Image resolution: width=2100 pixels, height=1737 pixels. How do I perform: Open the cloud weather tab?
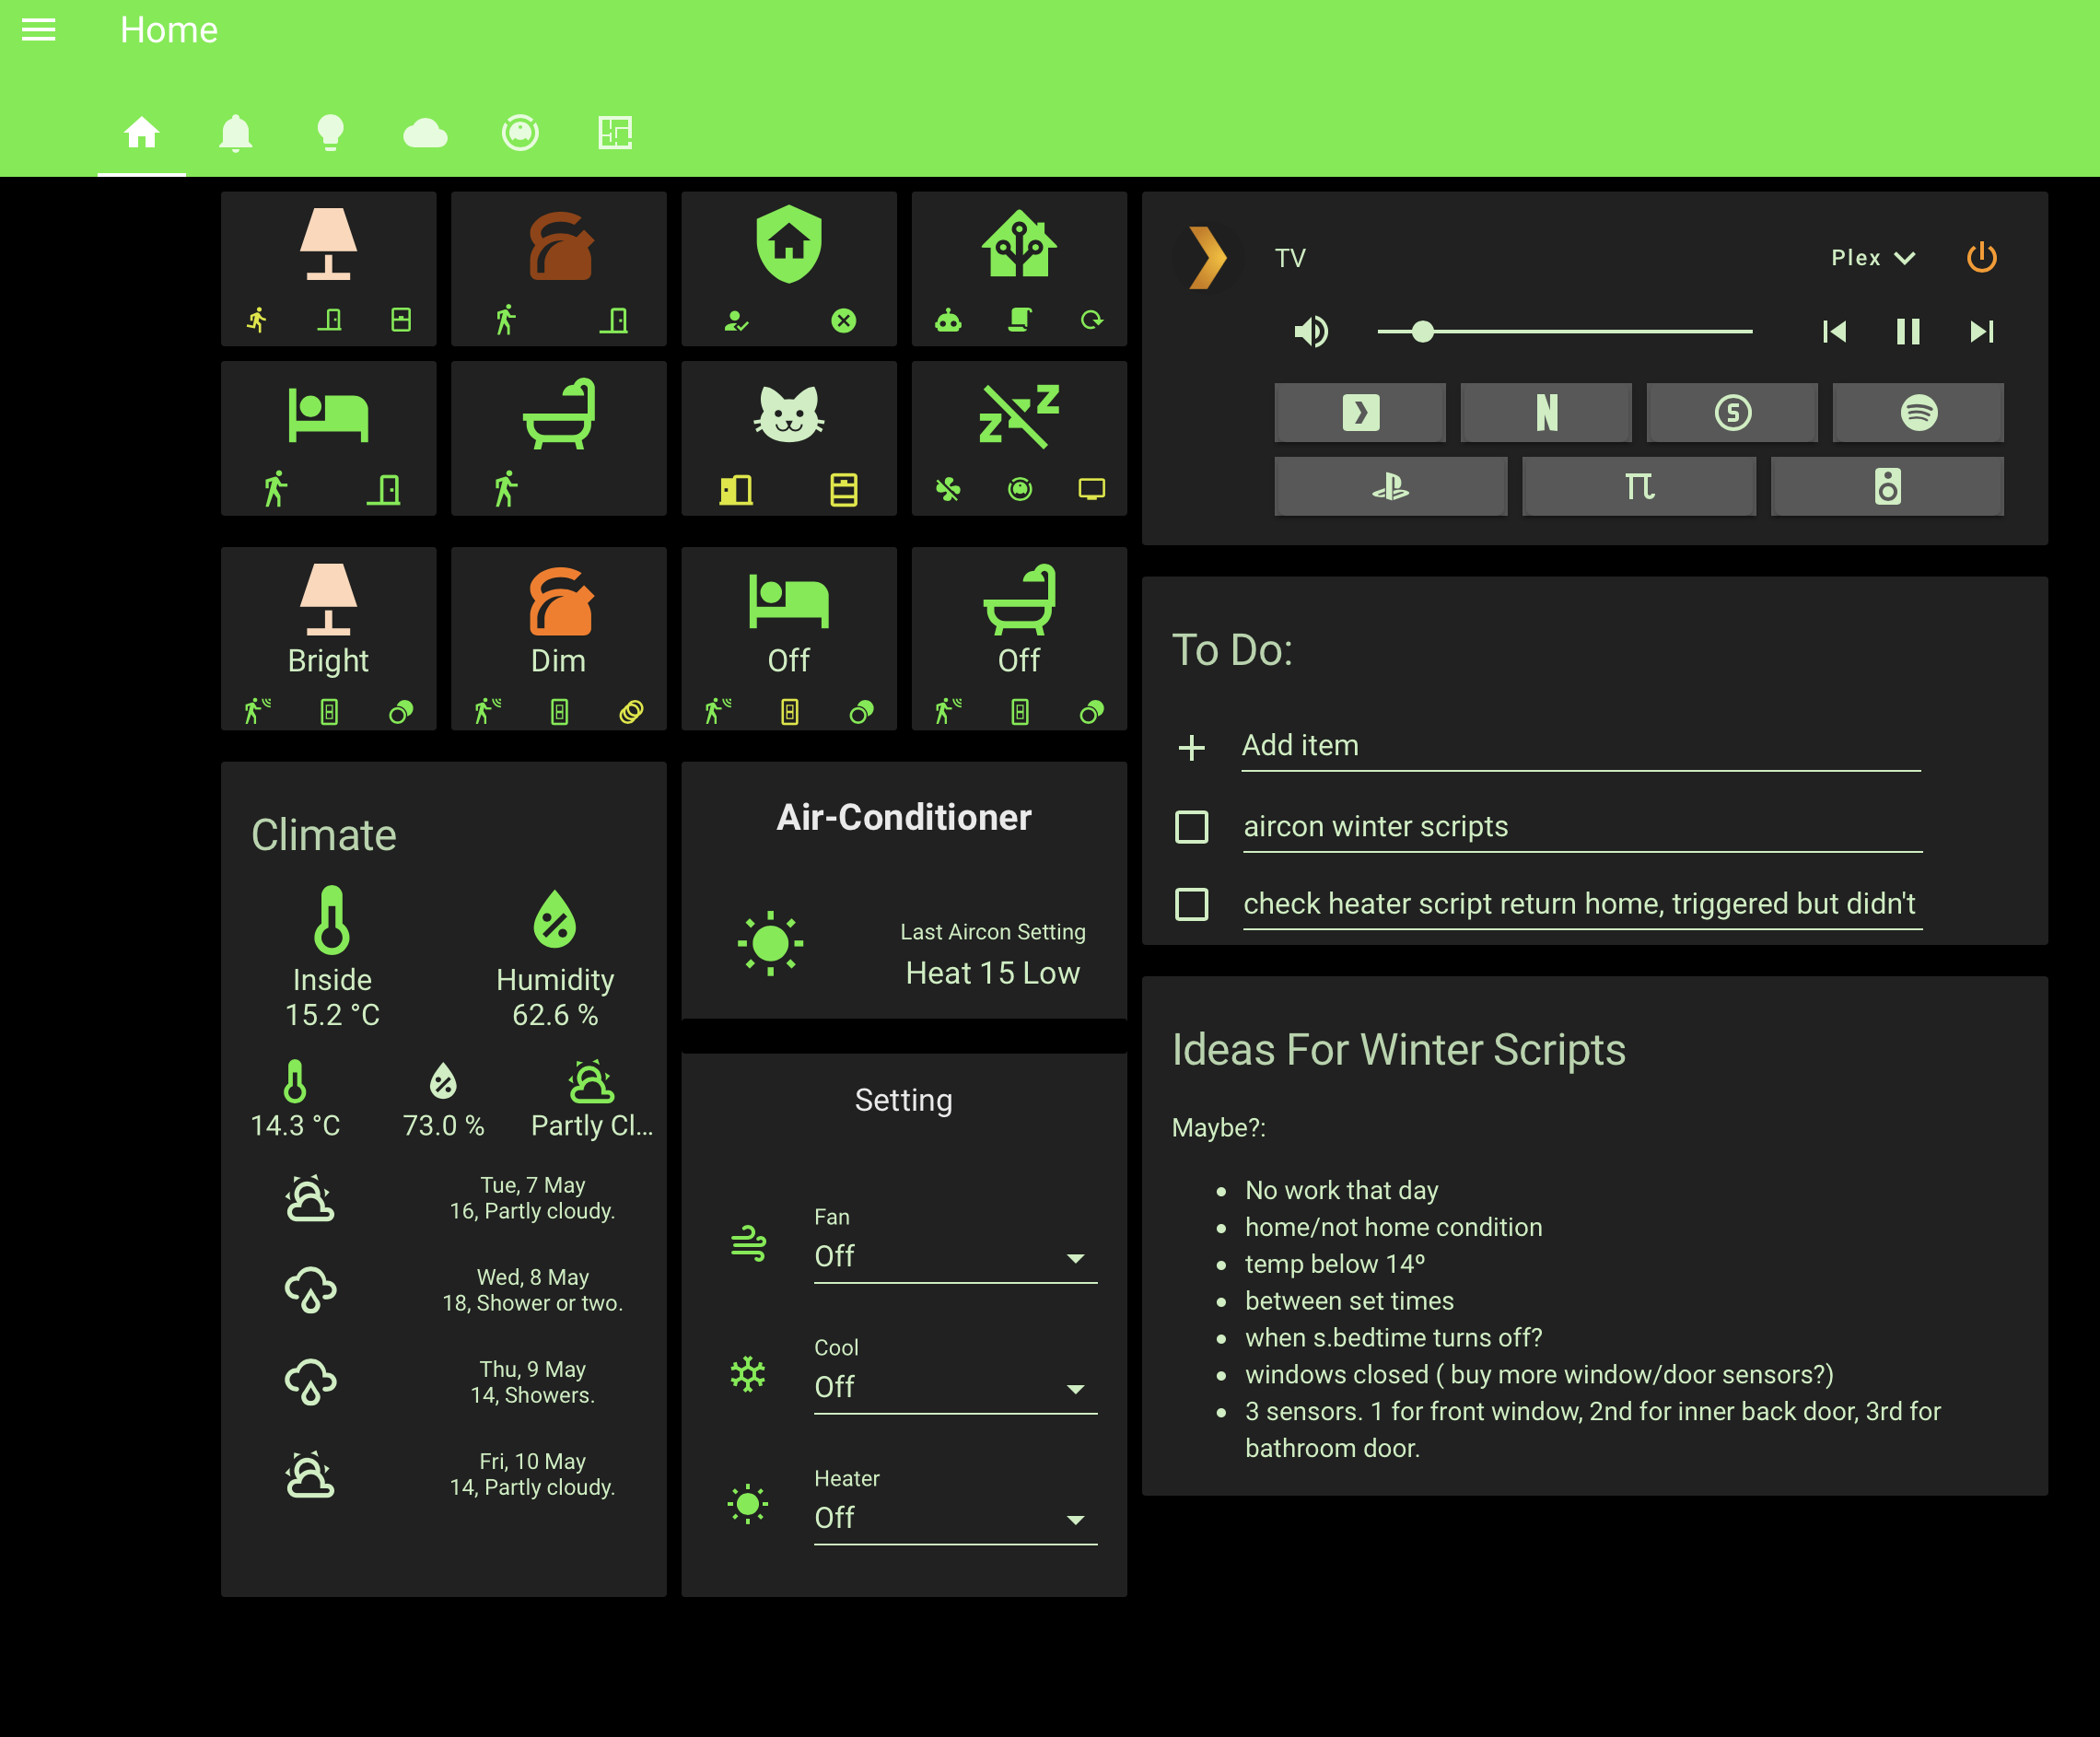[x=425, y=133]
